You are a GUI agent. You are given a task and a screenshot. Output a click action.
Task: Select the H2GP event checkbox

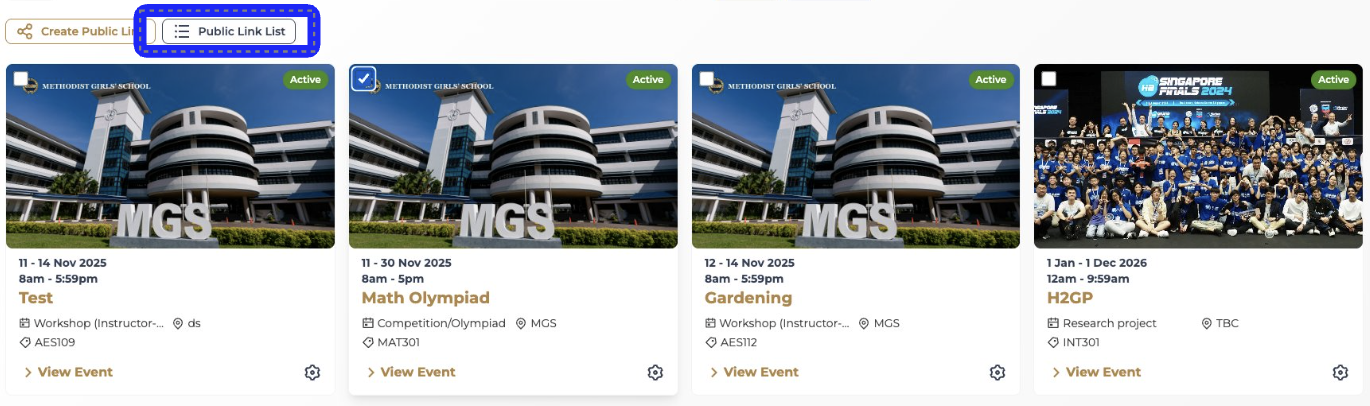point(1049,79)
